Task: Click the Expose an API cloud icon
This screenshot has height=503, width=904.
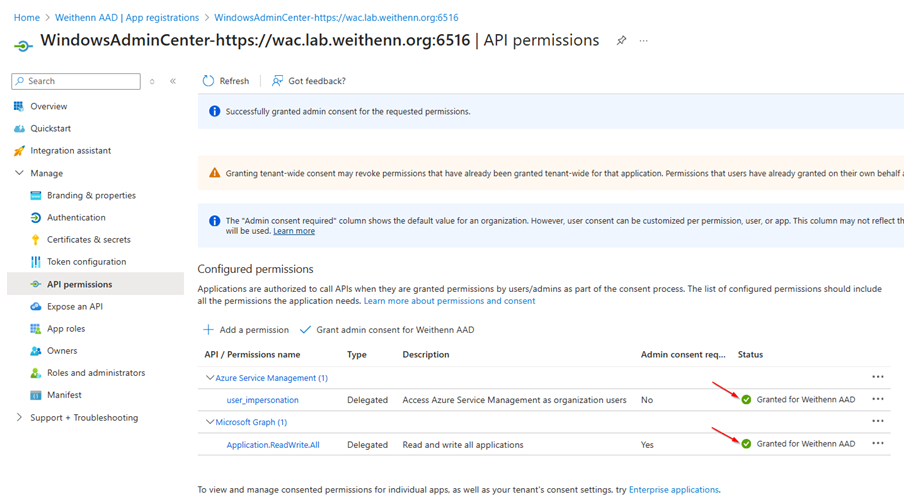Action: click(x=36, y=306)
